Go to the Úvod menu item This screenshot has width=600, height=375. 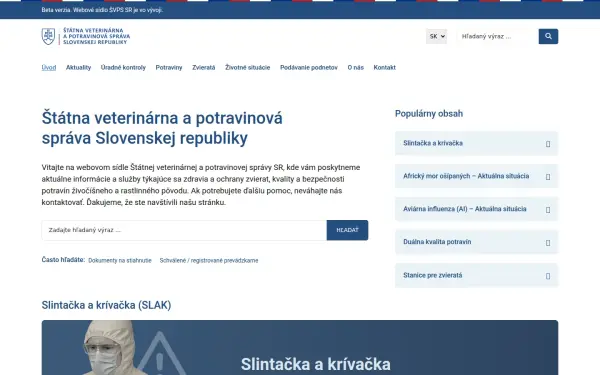point(49,67)
